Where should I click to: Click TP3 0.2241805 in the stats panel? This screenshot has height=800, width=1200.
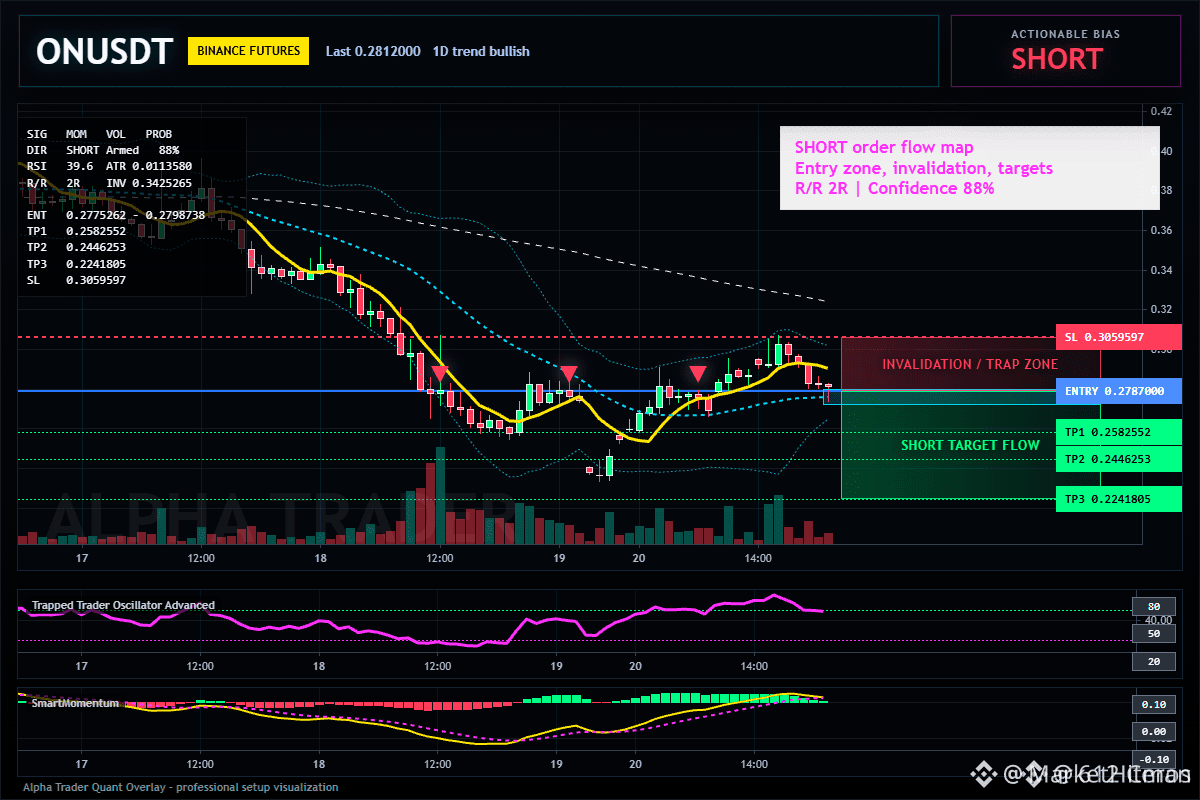tap(76, 263)
